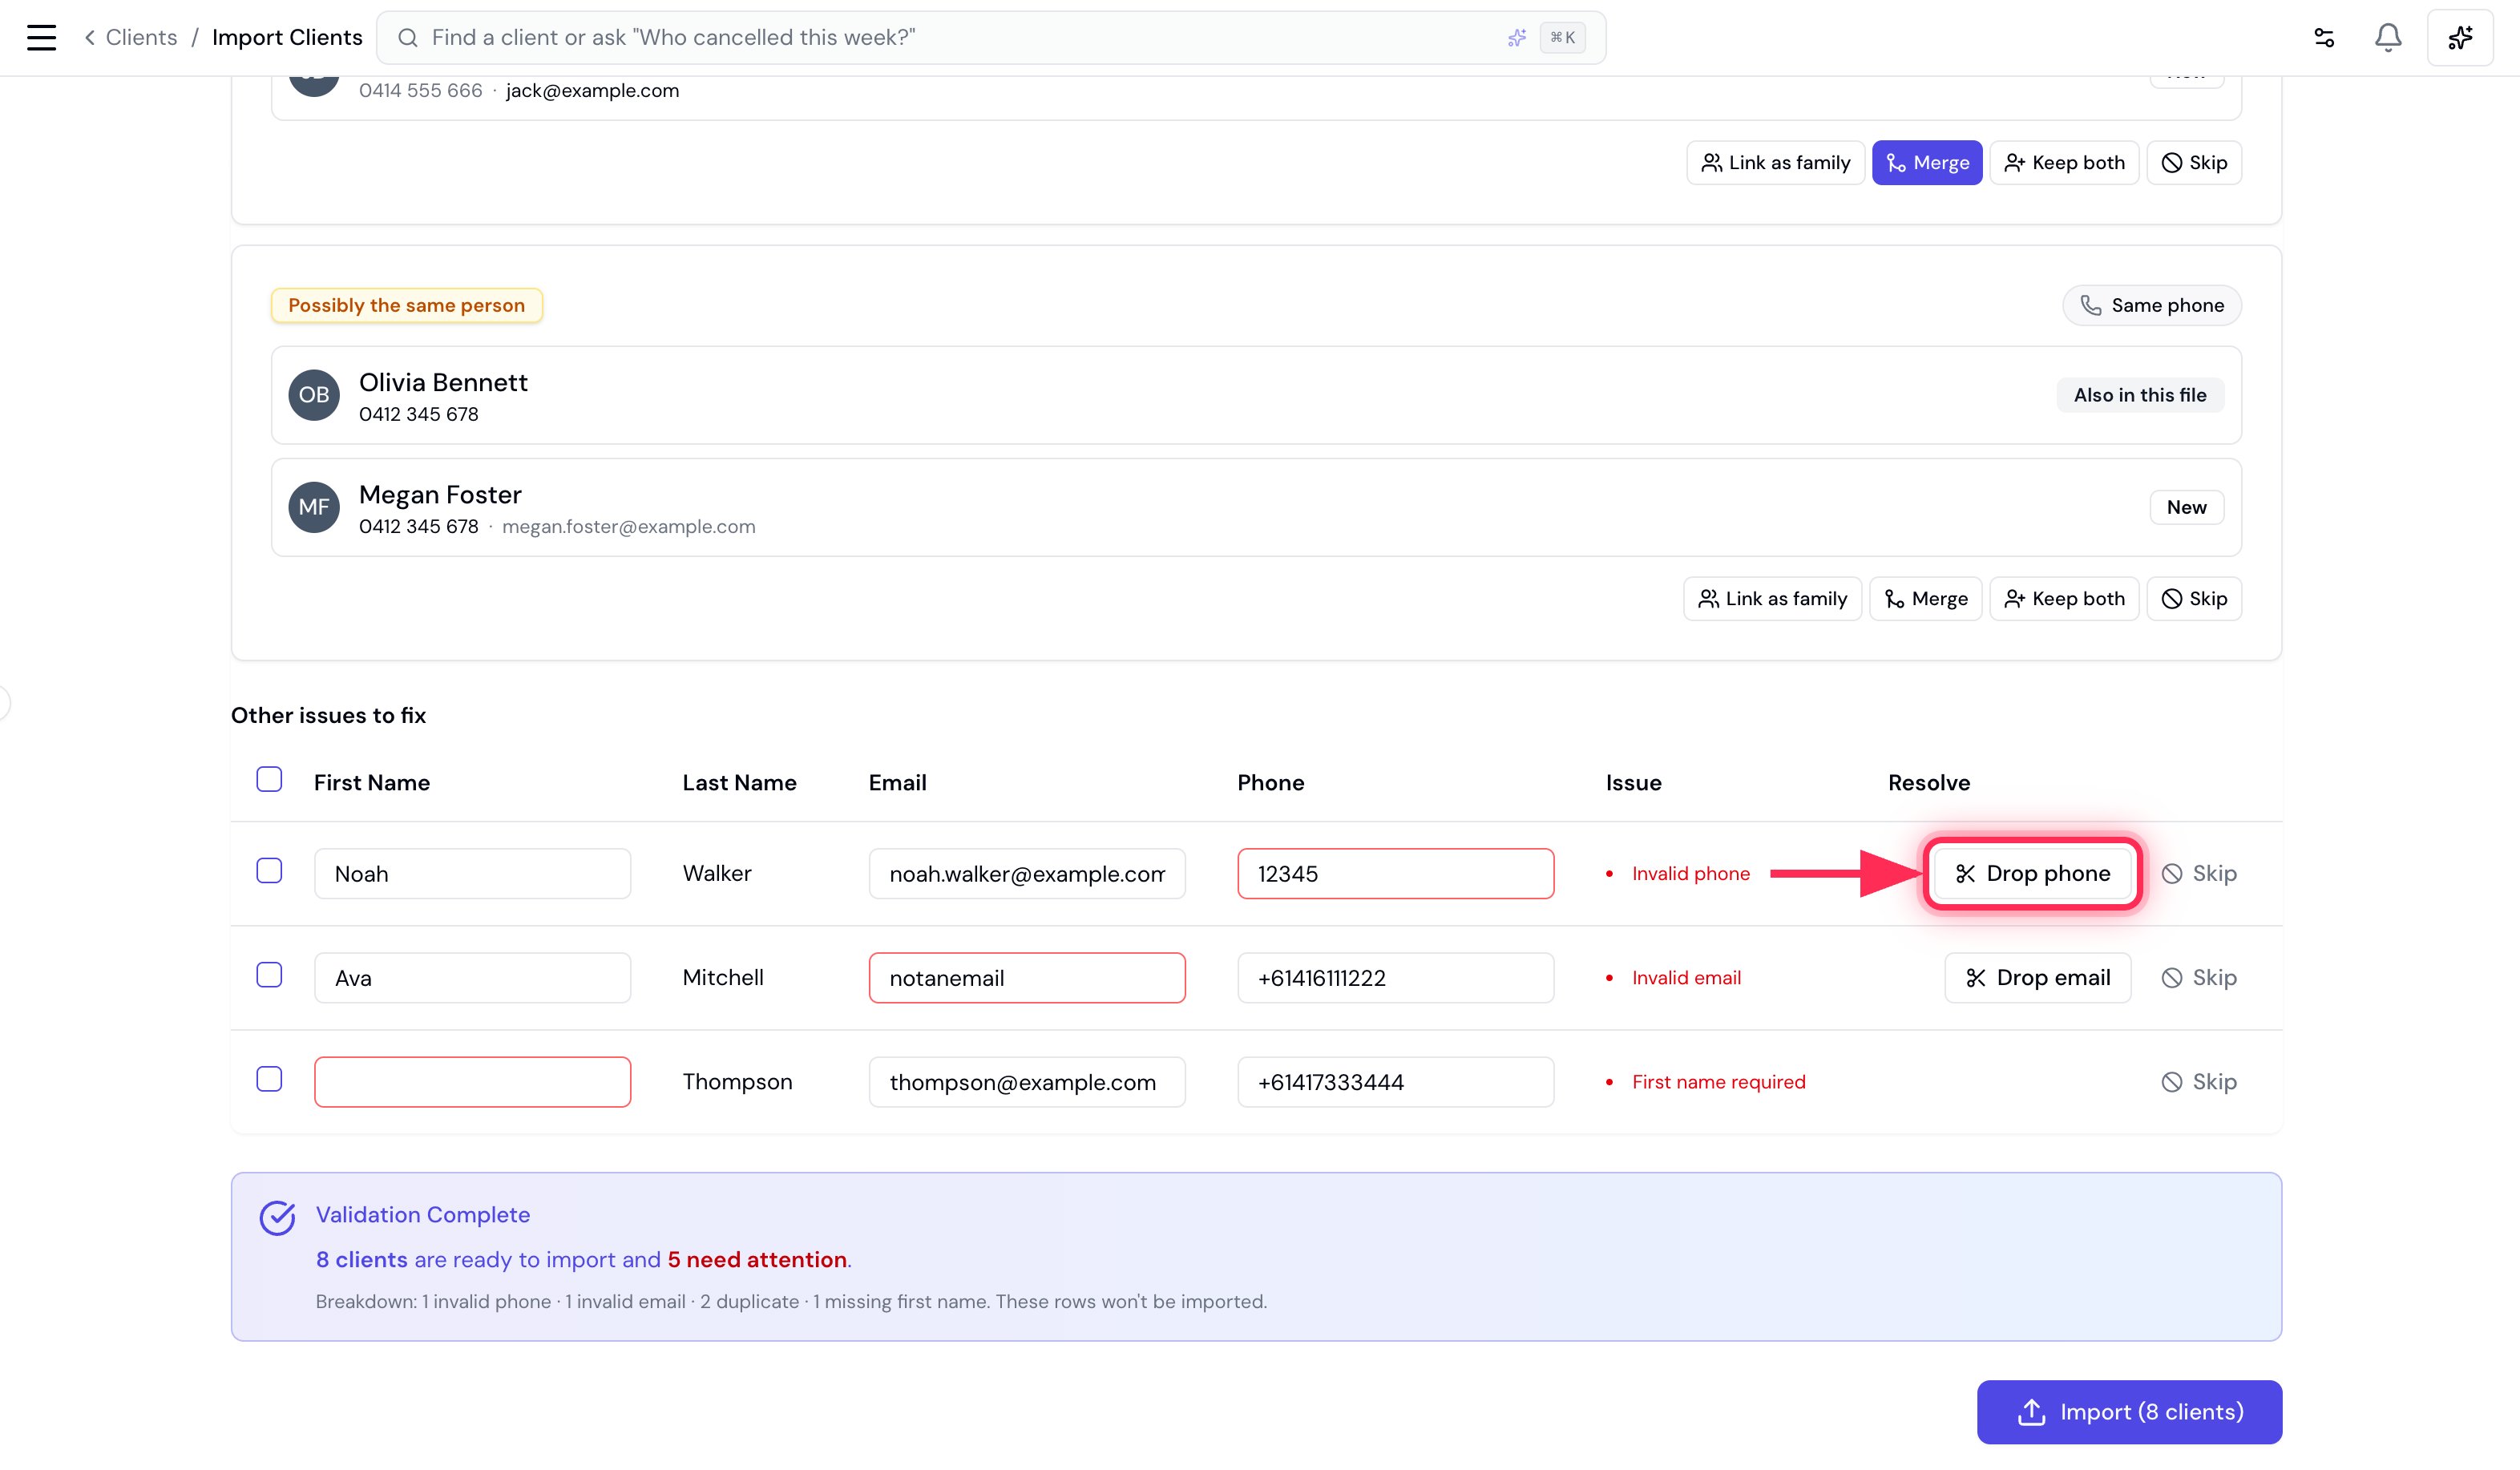
Task: Keep both in the Jack duplicate group
Action: [x=2064, y=163]
